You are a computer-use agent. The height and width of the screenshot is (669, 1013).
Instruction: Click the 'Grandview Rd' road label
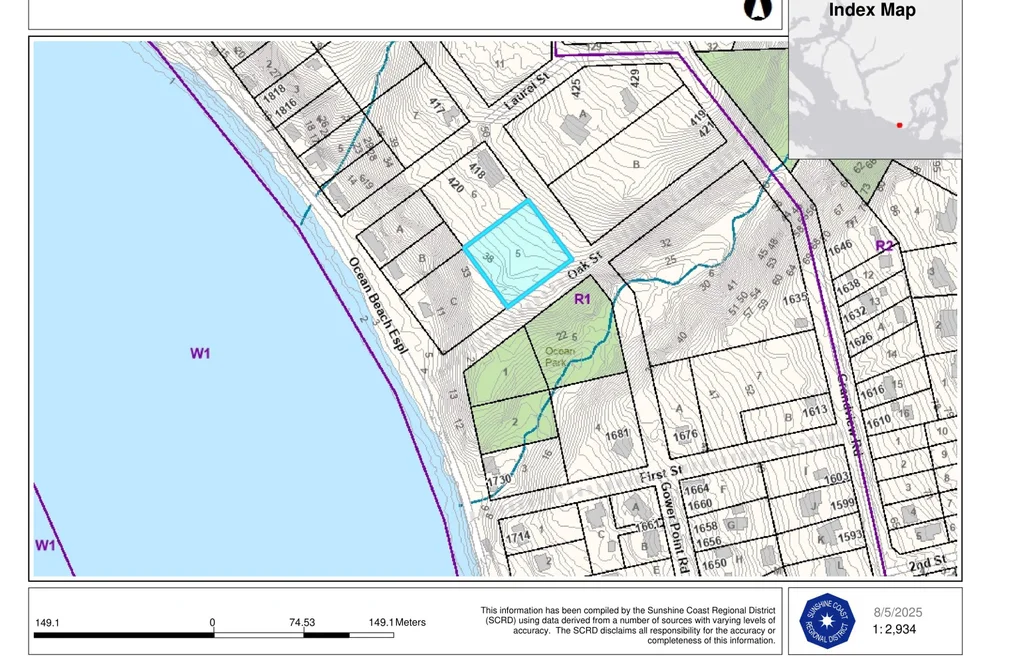850,415
